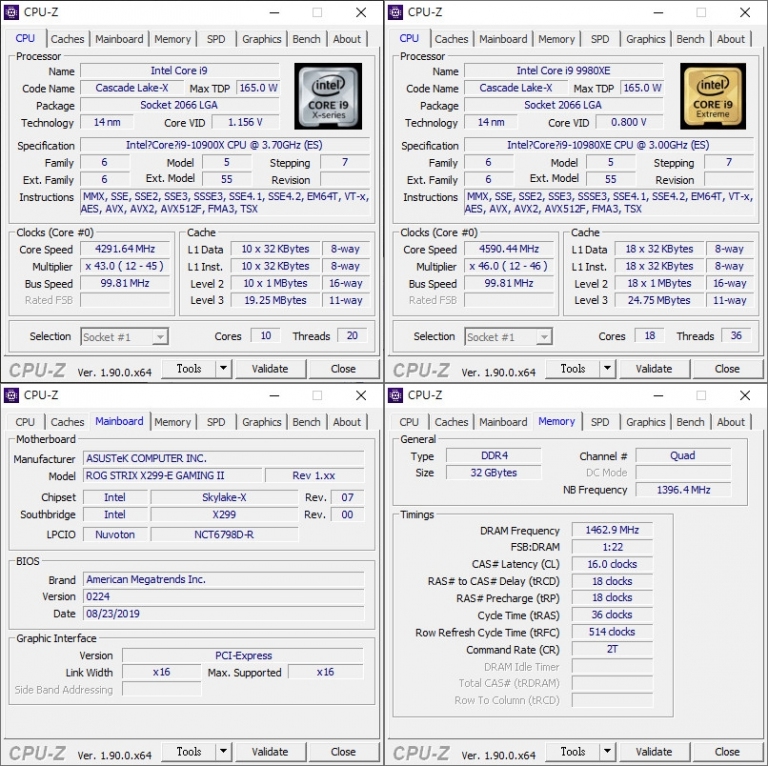Close the Mainboard window via title bar X

tap(361, 395)
